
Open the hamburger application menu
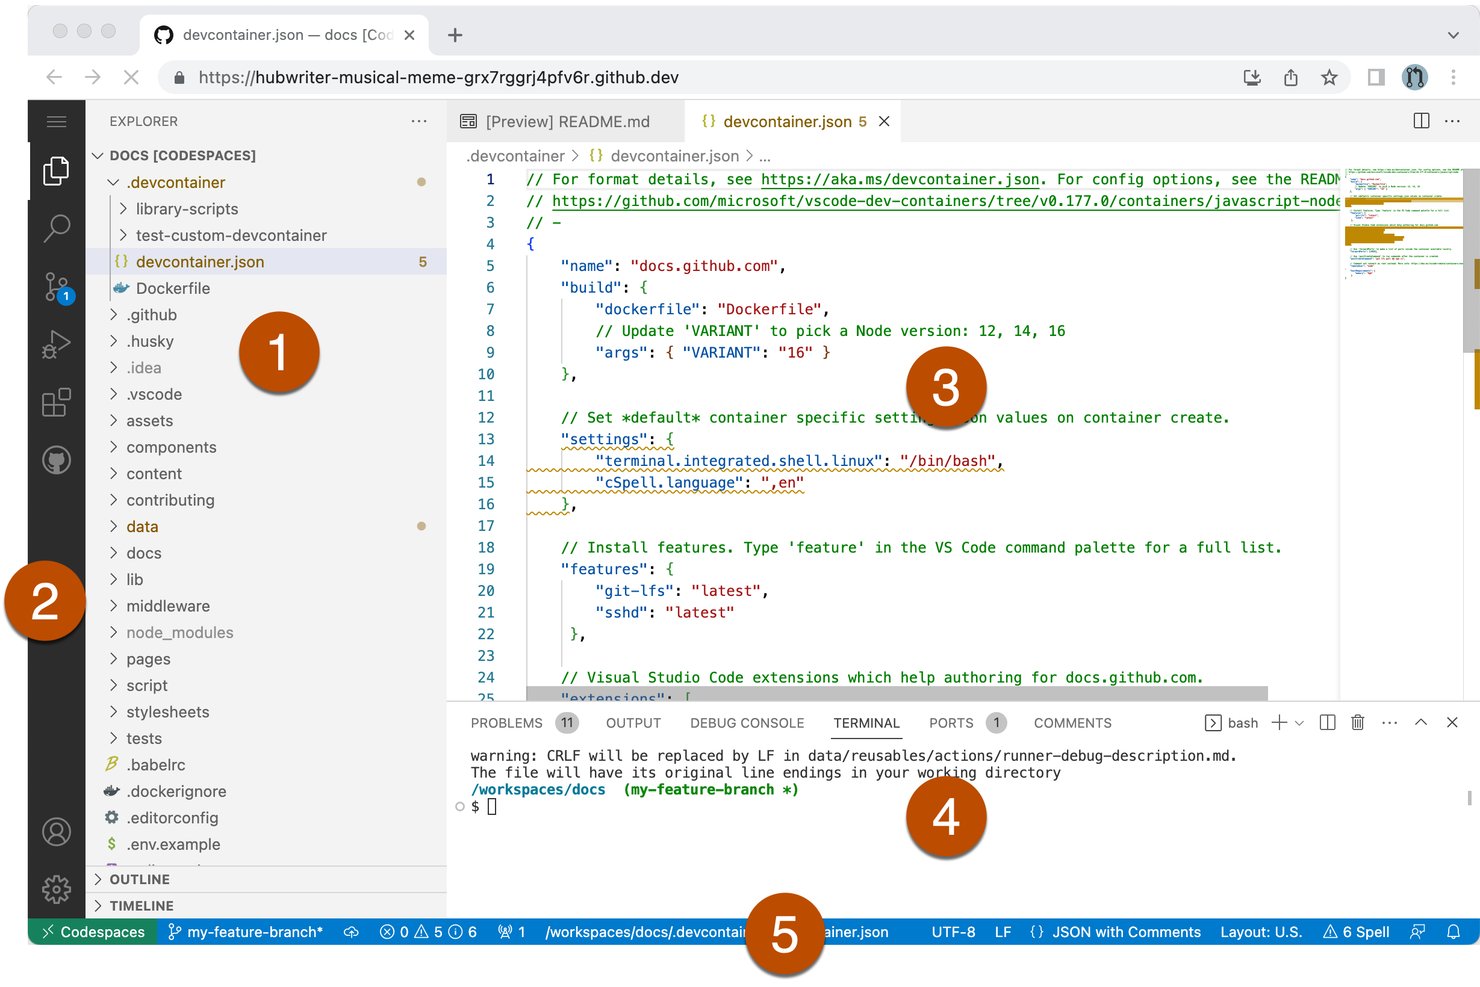(56, 122)
